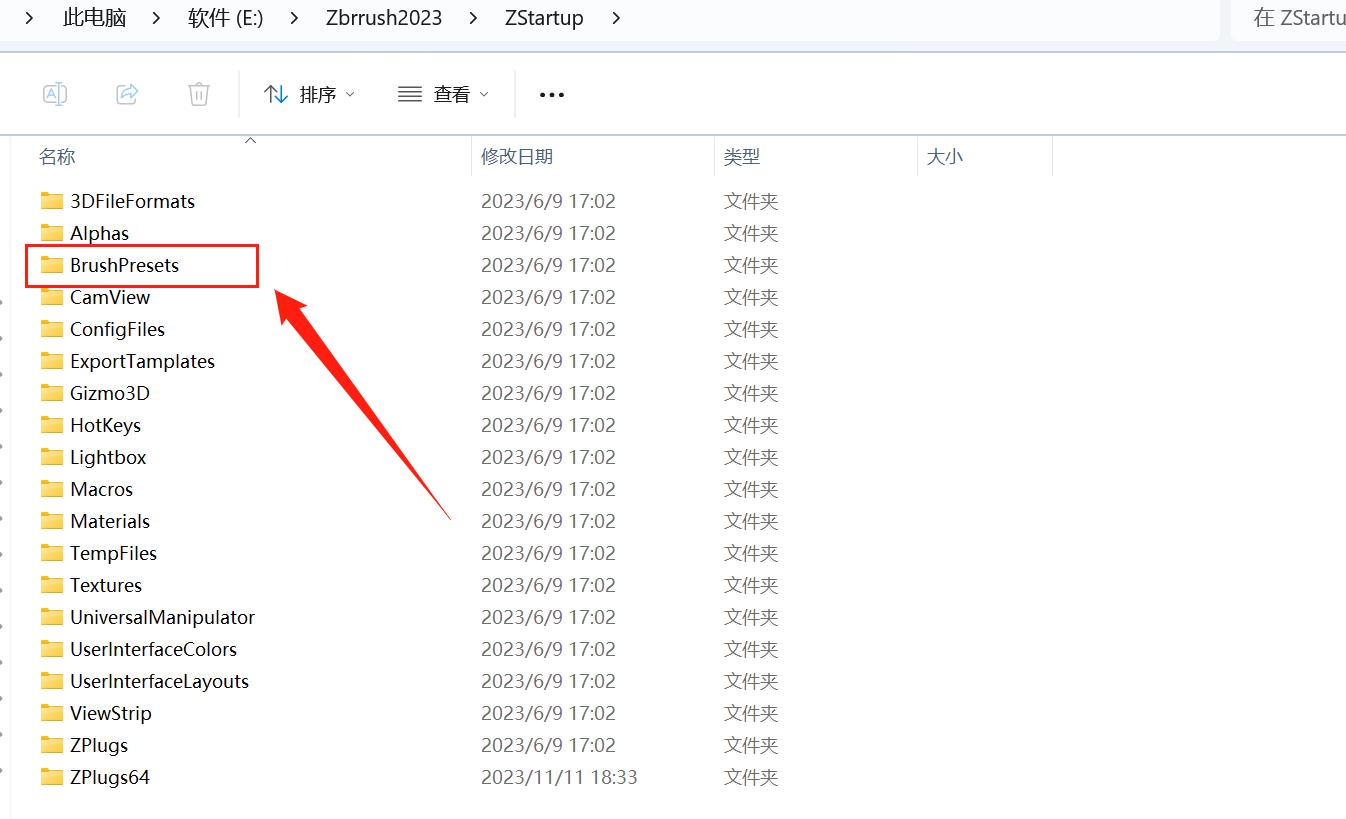Click 软件 (E:) breadcrumb
1346x819 pixels.
(226, 18)
